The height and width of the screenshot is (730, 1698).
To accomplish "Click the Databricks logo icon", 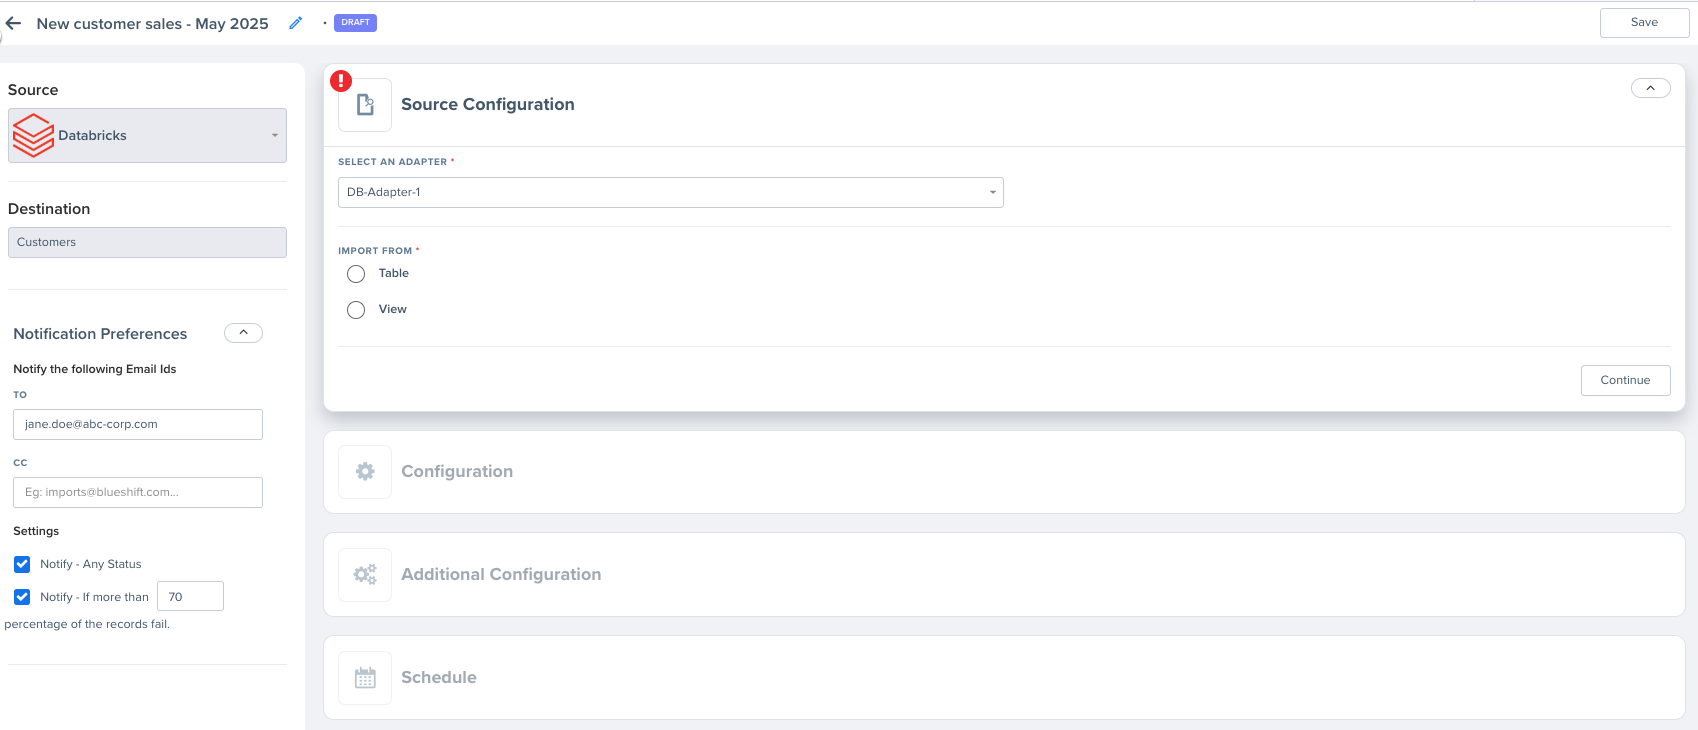I will tap(33, 135).
